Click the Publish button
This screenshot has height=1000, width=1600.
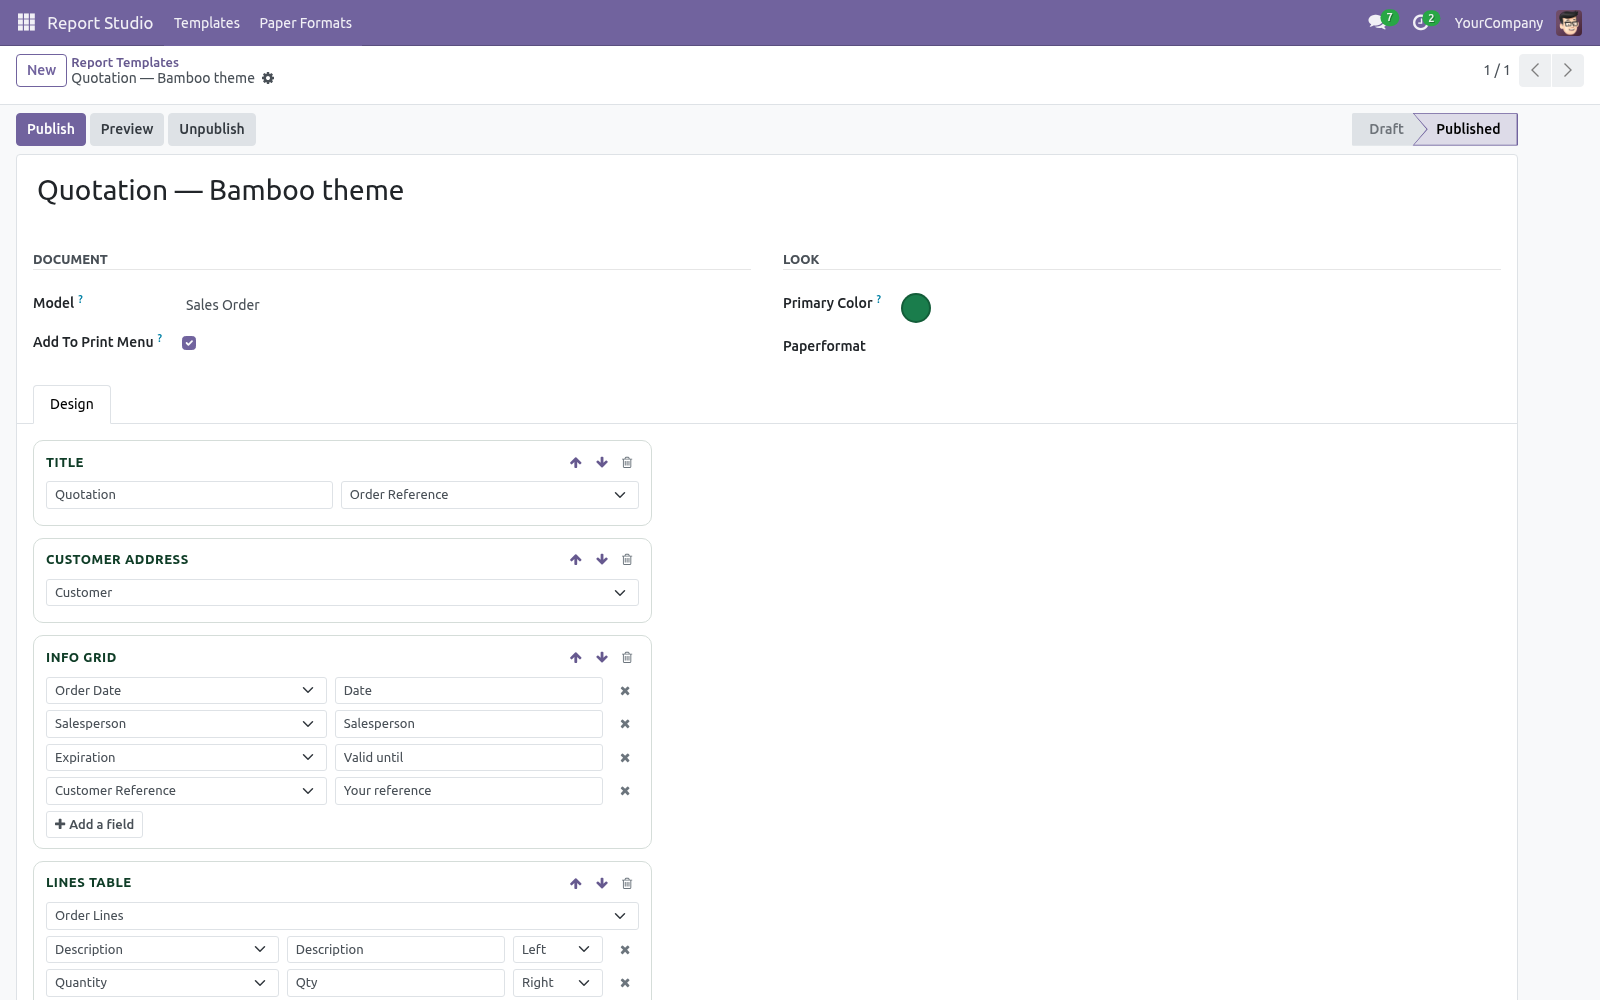[51, 129]
